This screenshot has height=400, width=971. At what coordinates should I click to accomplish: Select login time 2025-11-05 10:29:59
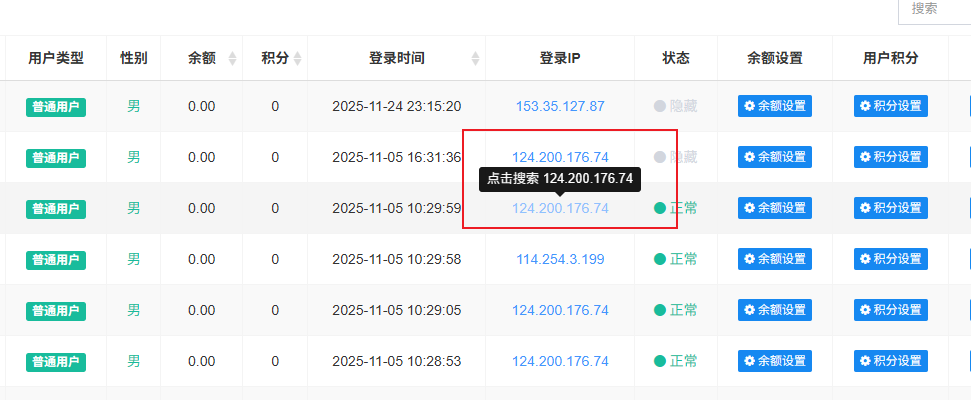coord(396,208)
